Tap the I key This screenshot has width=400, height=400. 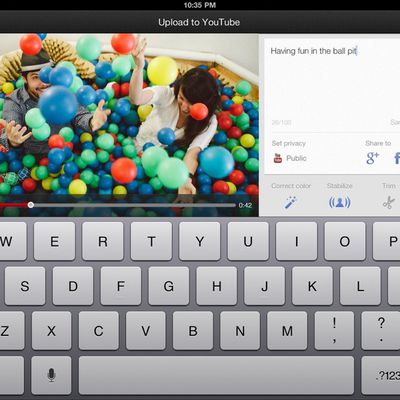(x=296, y=241)
